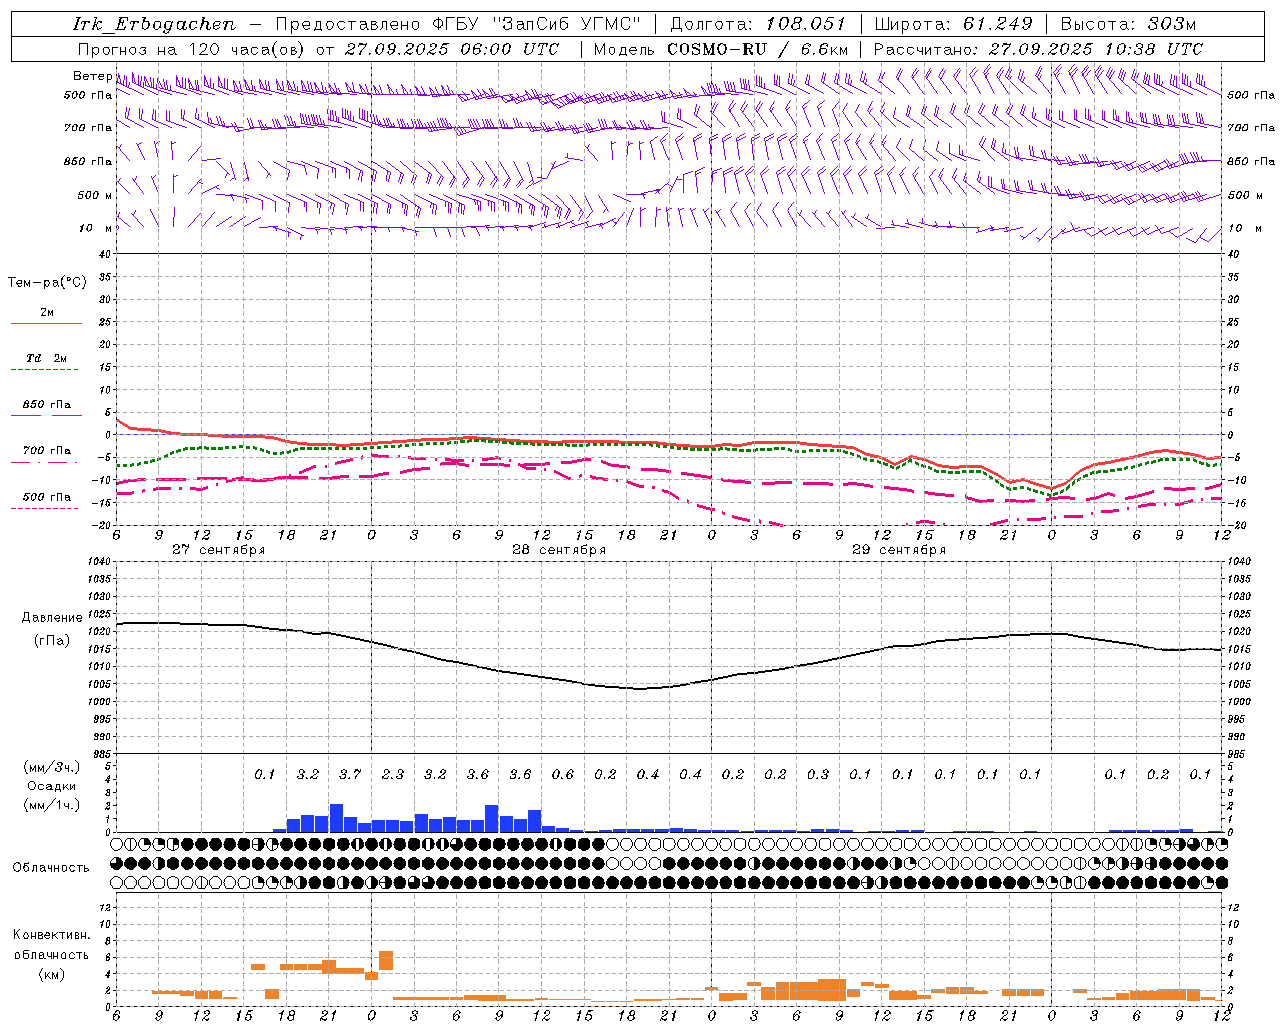Select the Облачность cloud cover label
This screenshot has width=1280, height=1024.
[x=51, y=868]
